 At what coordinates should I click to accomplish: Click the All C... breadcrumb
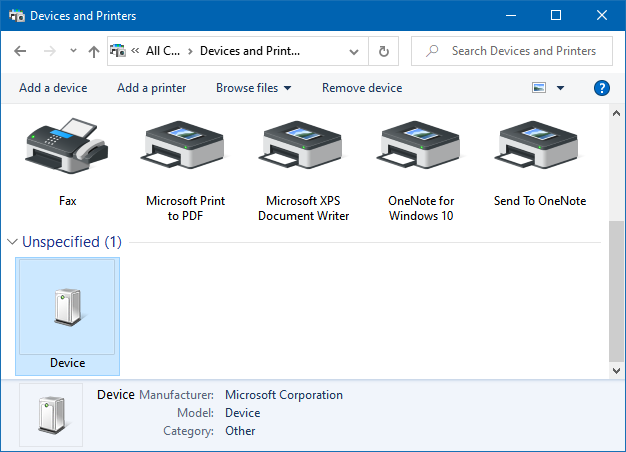163,51
